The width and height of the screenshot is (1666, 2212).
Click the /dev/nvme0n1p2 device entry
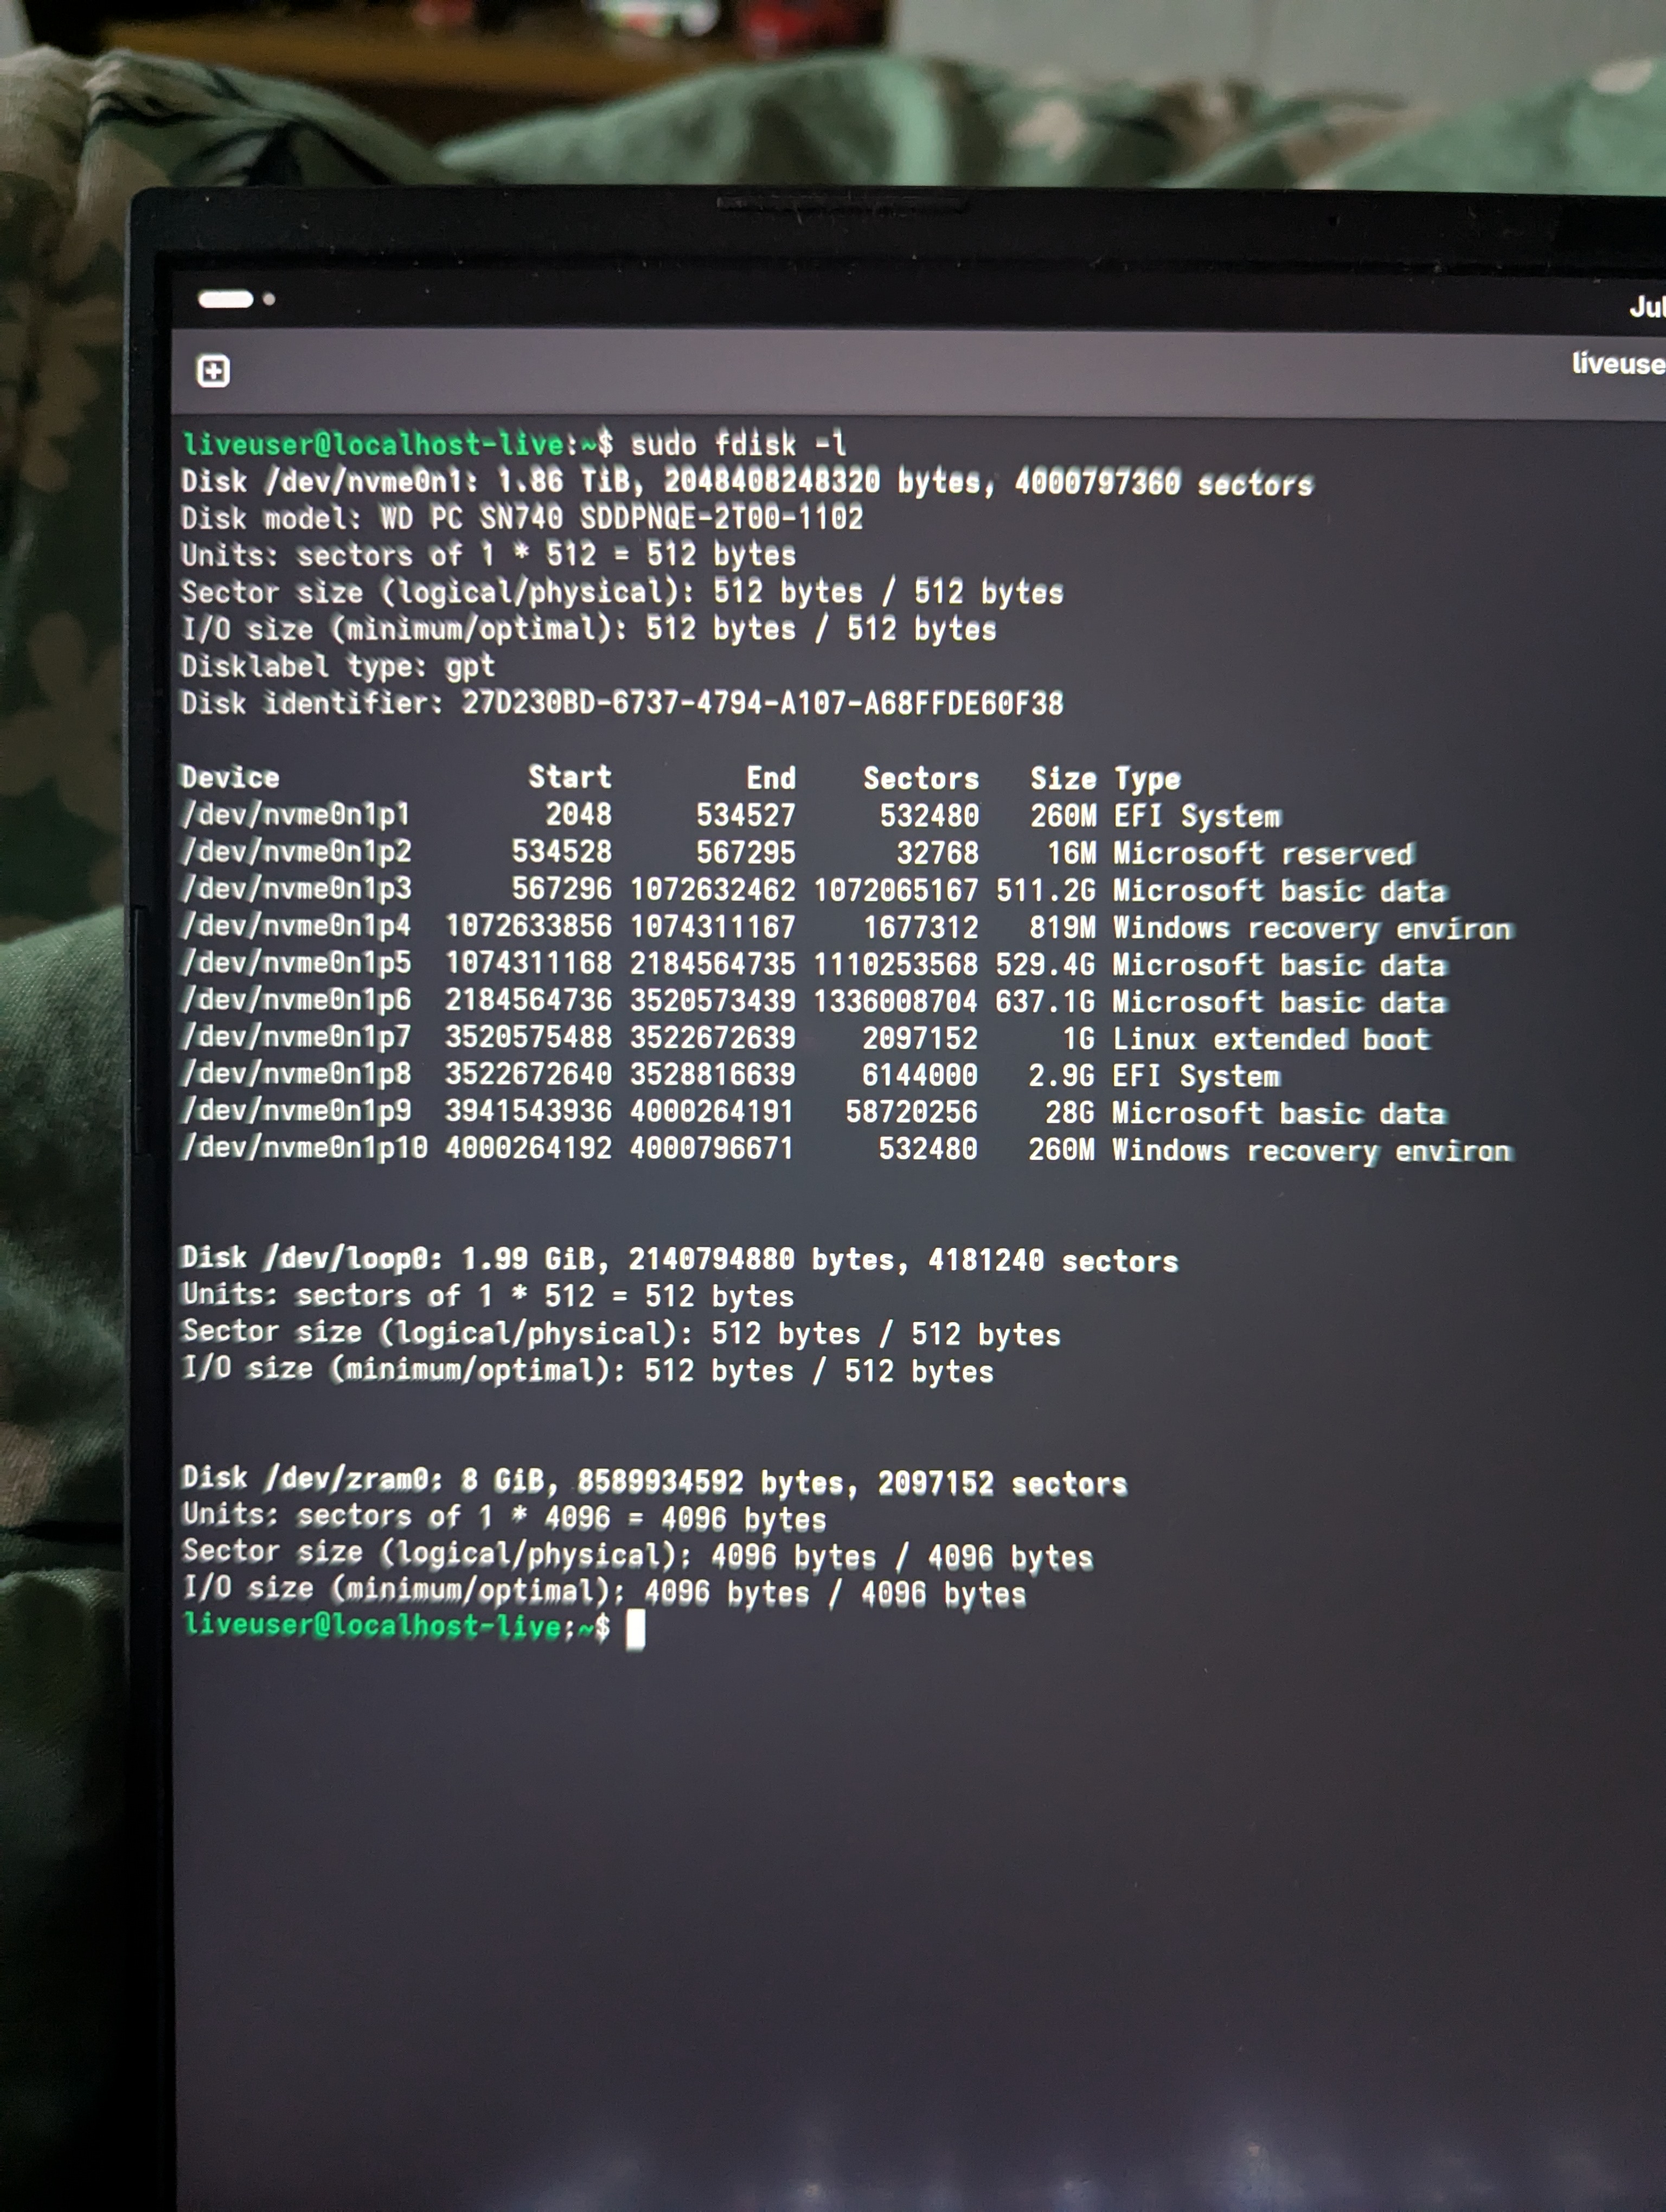pyautogui.click(x=296, y=851)
